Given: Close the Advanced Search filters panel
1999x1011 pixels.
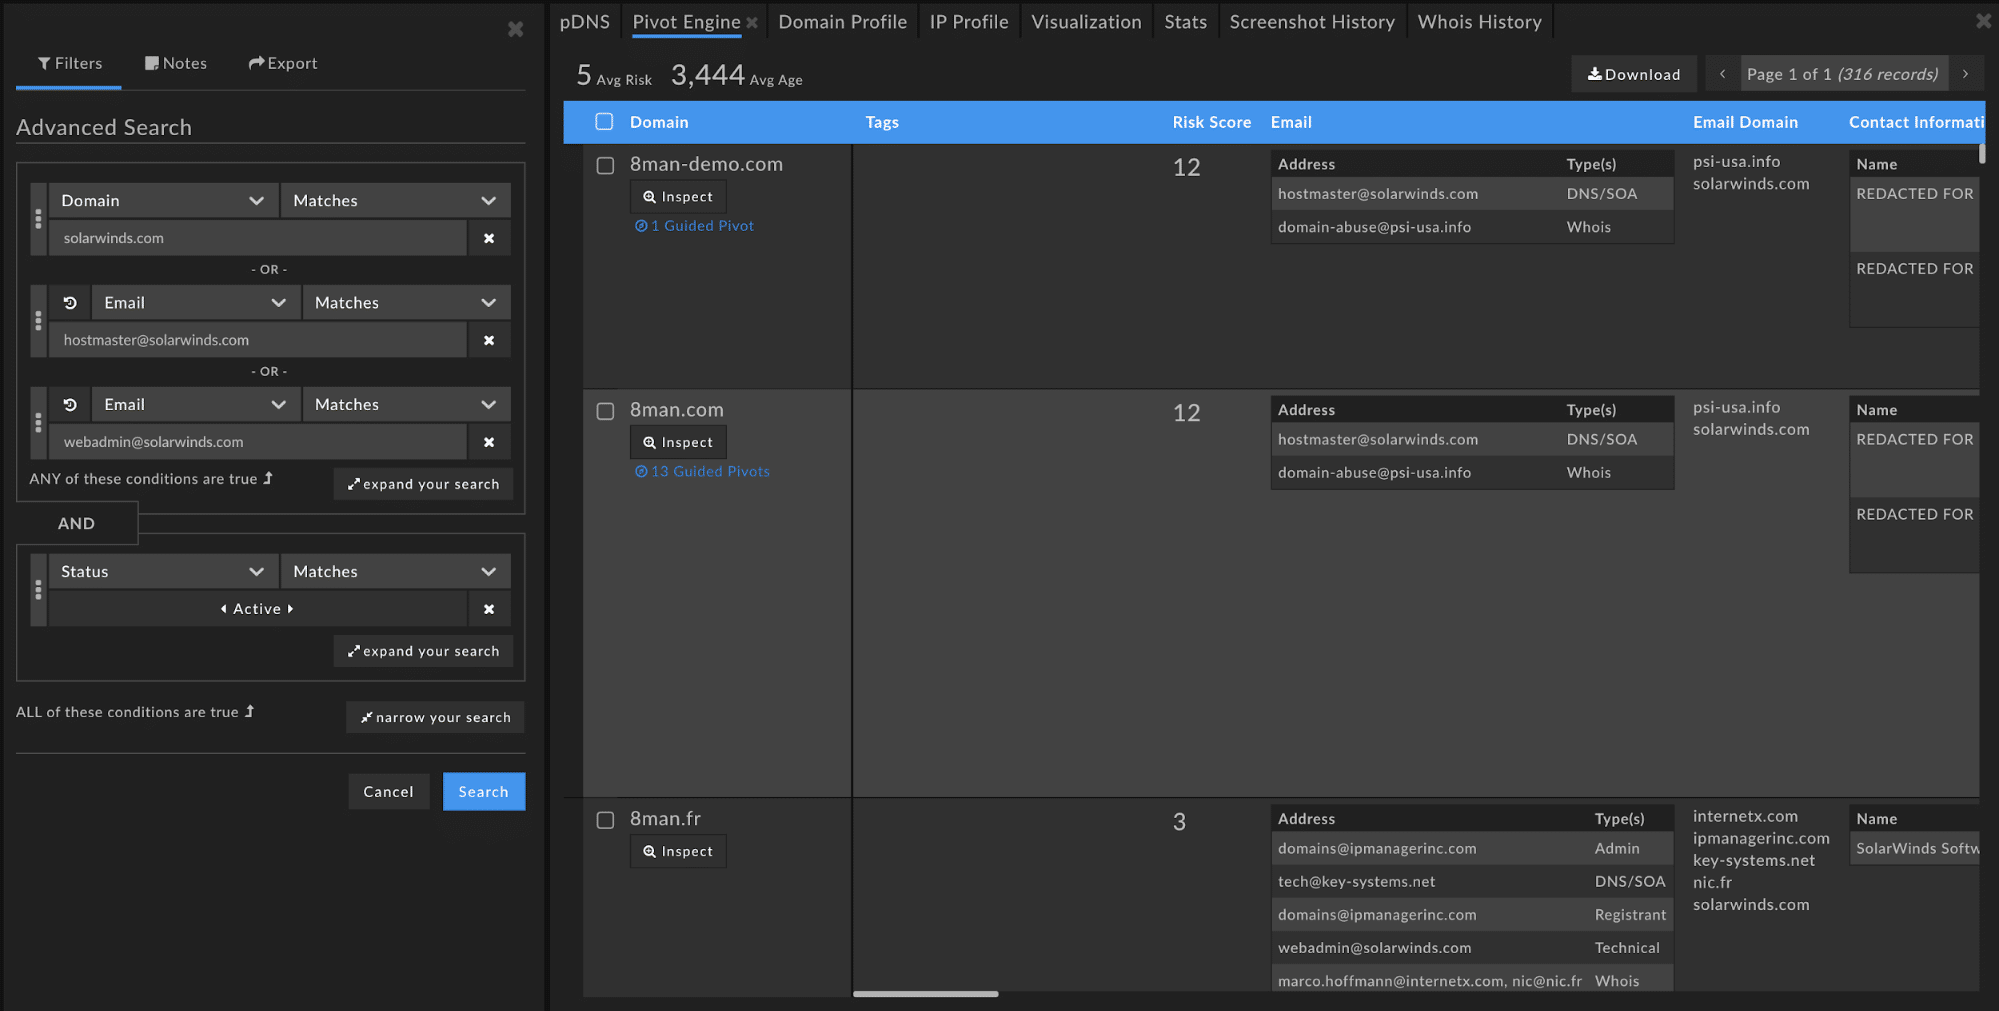Looking at the screenshot, I should tap(515, 29).
